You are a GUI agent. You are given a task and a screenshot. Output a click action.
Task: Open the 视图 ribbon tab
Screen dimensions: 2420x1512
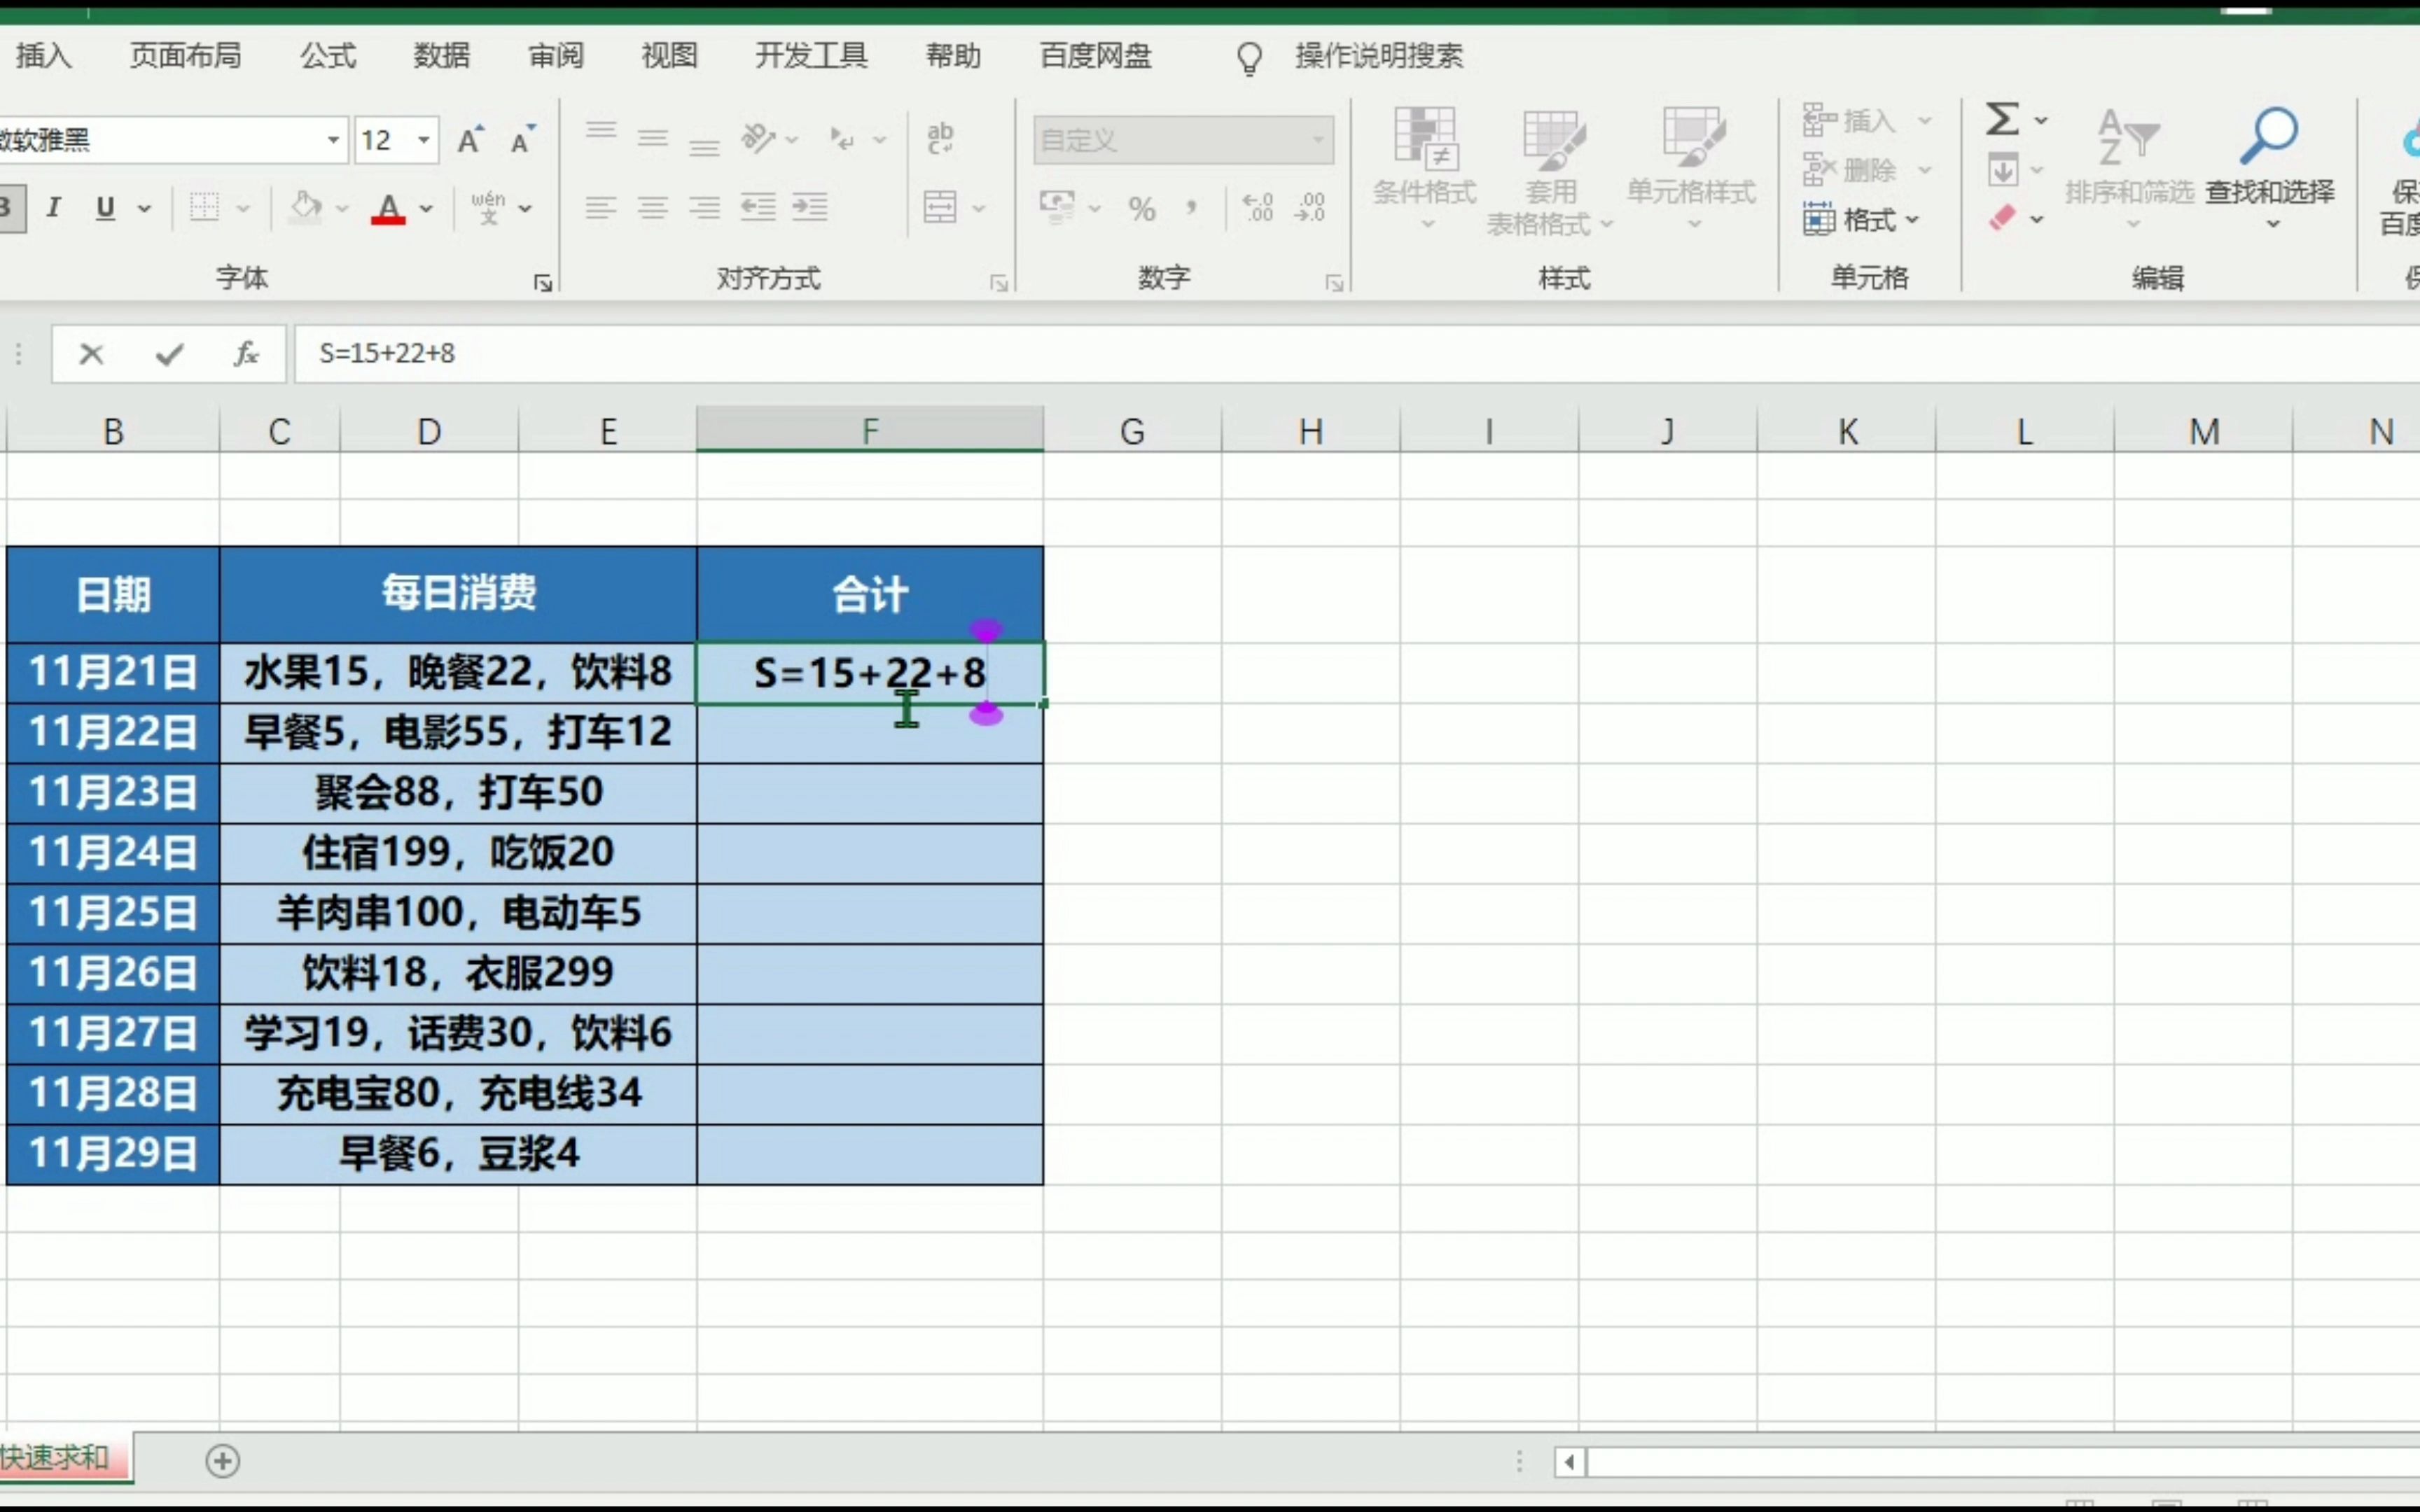(x=667, y=56)
